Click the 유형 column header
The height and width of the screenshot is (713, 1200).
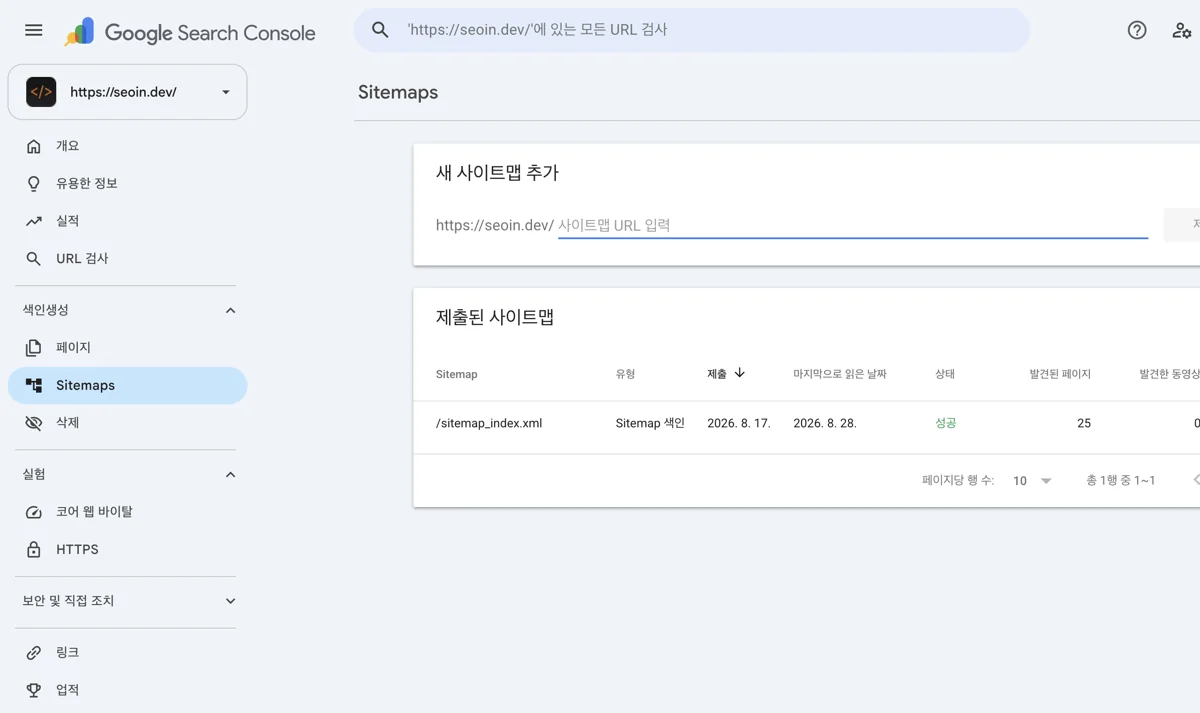[625, 374]
